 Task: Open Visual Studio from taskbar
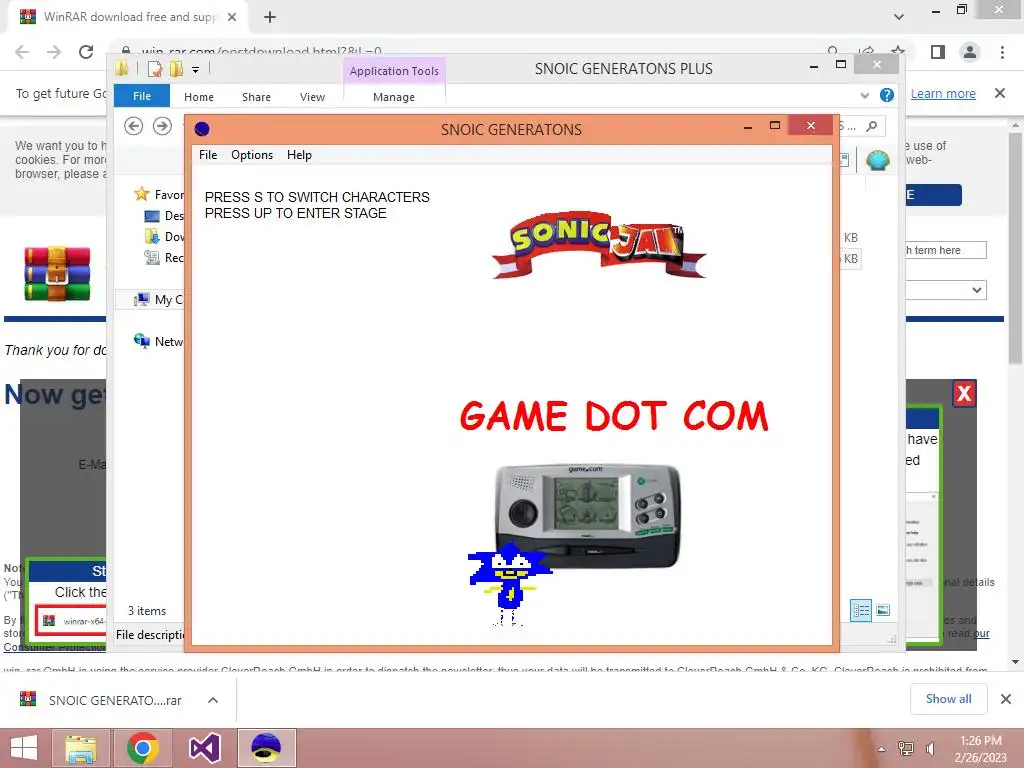[205, 748]
